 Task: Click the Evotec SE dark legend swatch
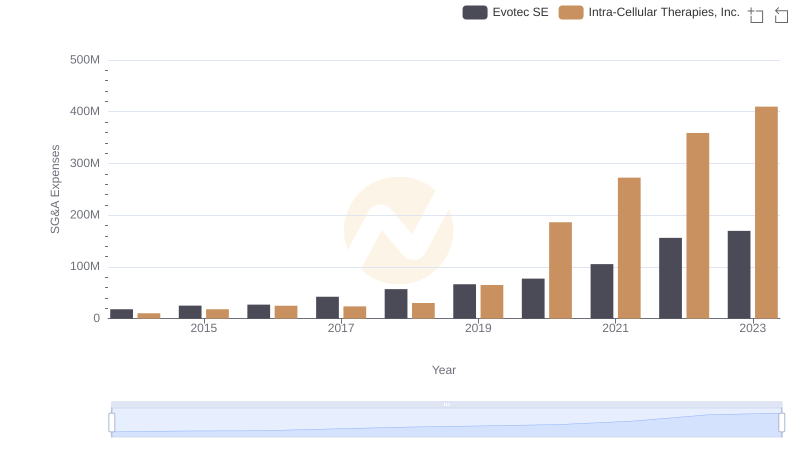coord(475,13)
